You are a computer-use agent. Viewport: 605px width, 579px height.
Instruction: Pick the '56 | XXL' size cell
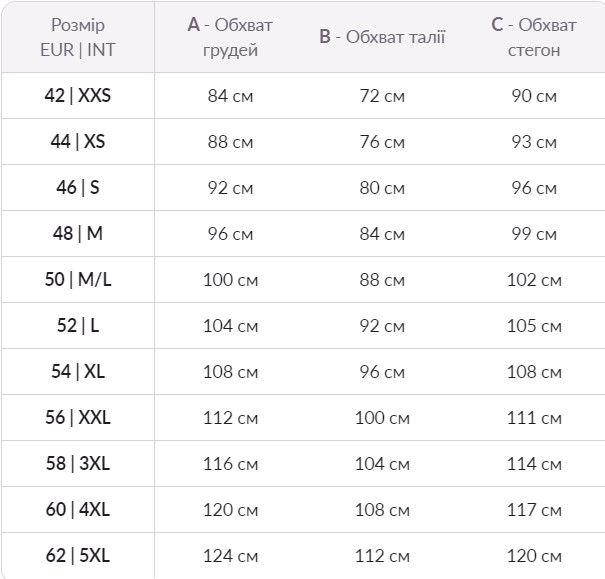click(78, 417)
